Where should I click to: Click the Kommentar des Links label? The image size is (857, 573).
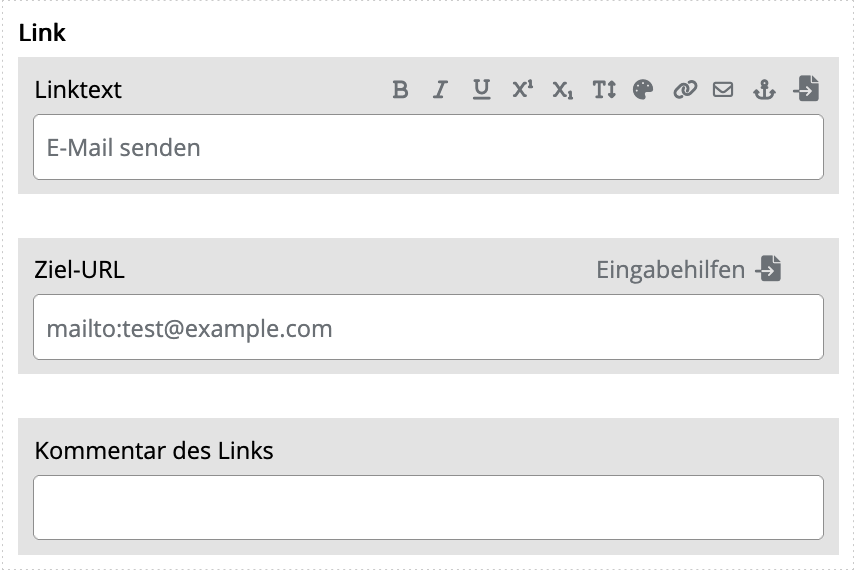coord(154,451)
